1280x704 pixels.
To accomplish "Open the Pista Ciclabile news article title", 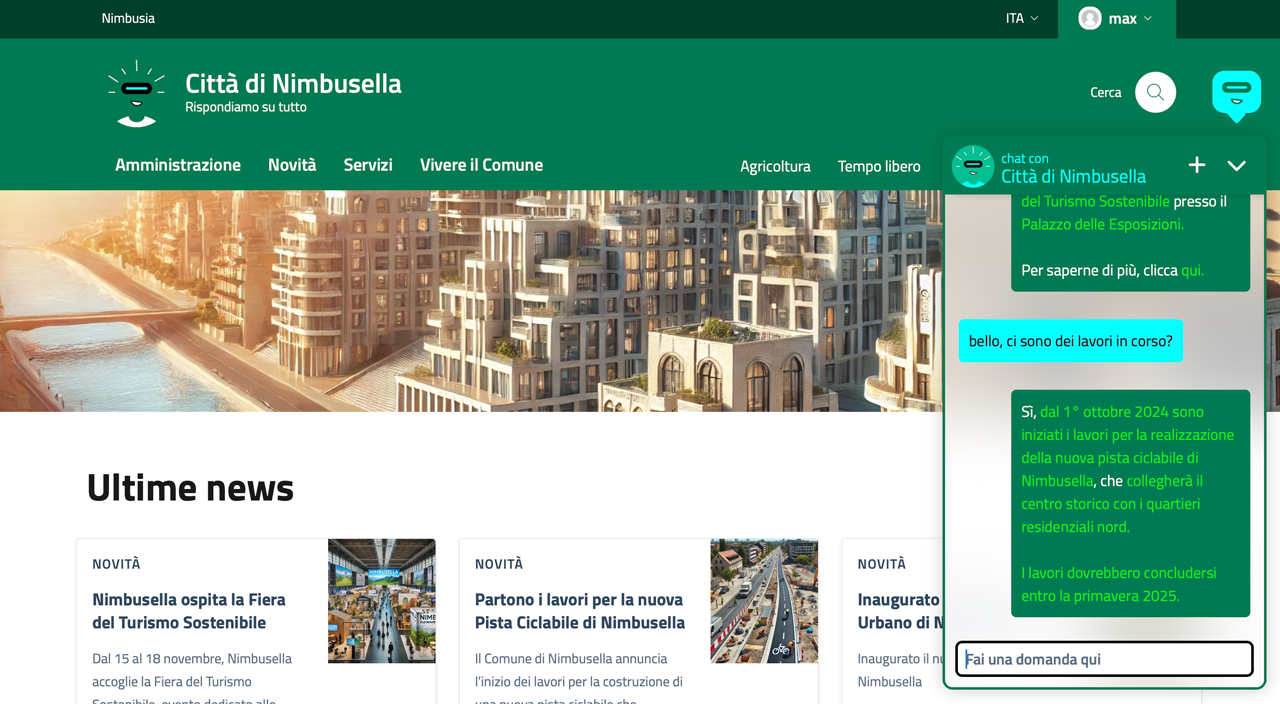I will (579, 611).
